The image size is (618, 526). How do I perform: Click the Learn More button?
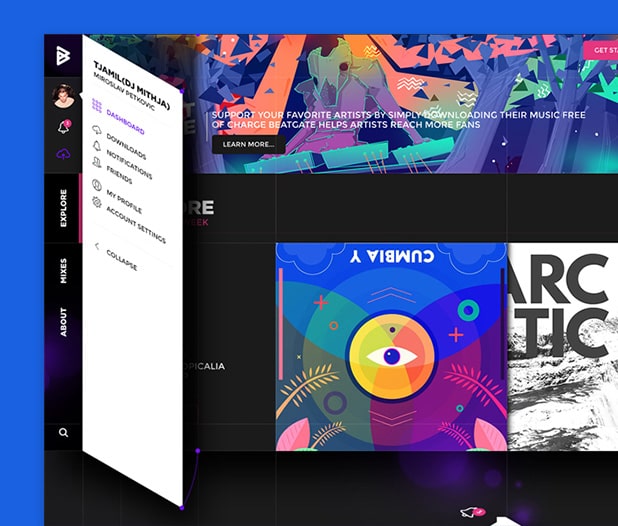tap(248, 144)
